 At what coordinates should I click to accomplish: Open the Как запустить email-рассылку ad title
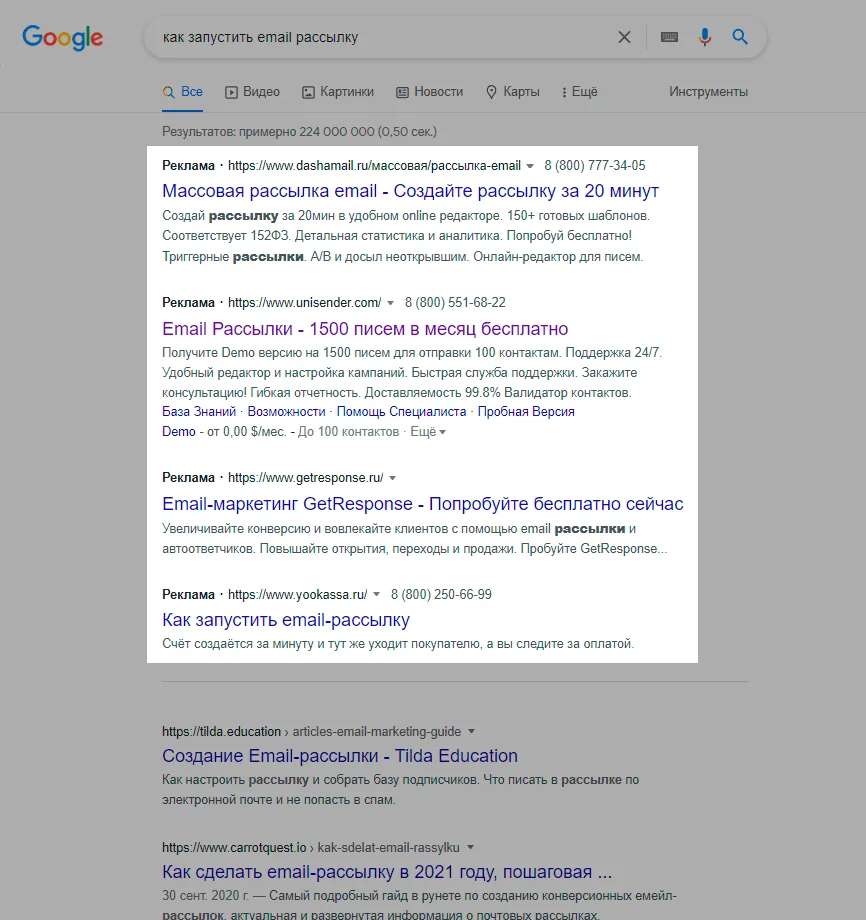pos(286,620)
